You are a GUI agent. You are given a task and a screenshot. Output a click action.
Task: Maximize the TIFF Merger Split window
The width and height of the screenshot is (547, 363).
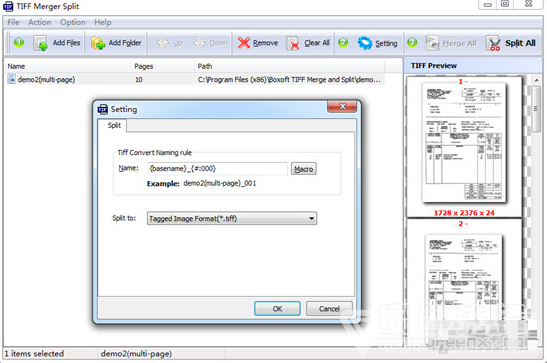[504, 4]
